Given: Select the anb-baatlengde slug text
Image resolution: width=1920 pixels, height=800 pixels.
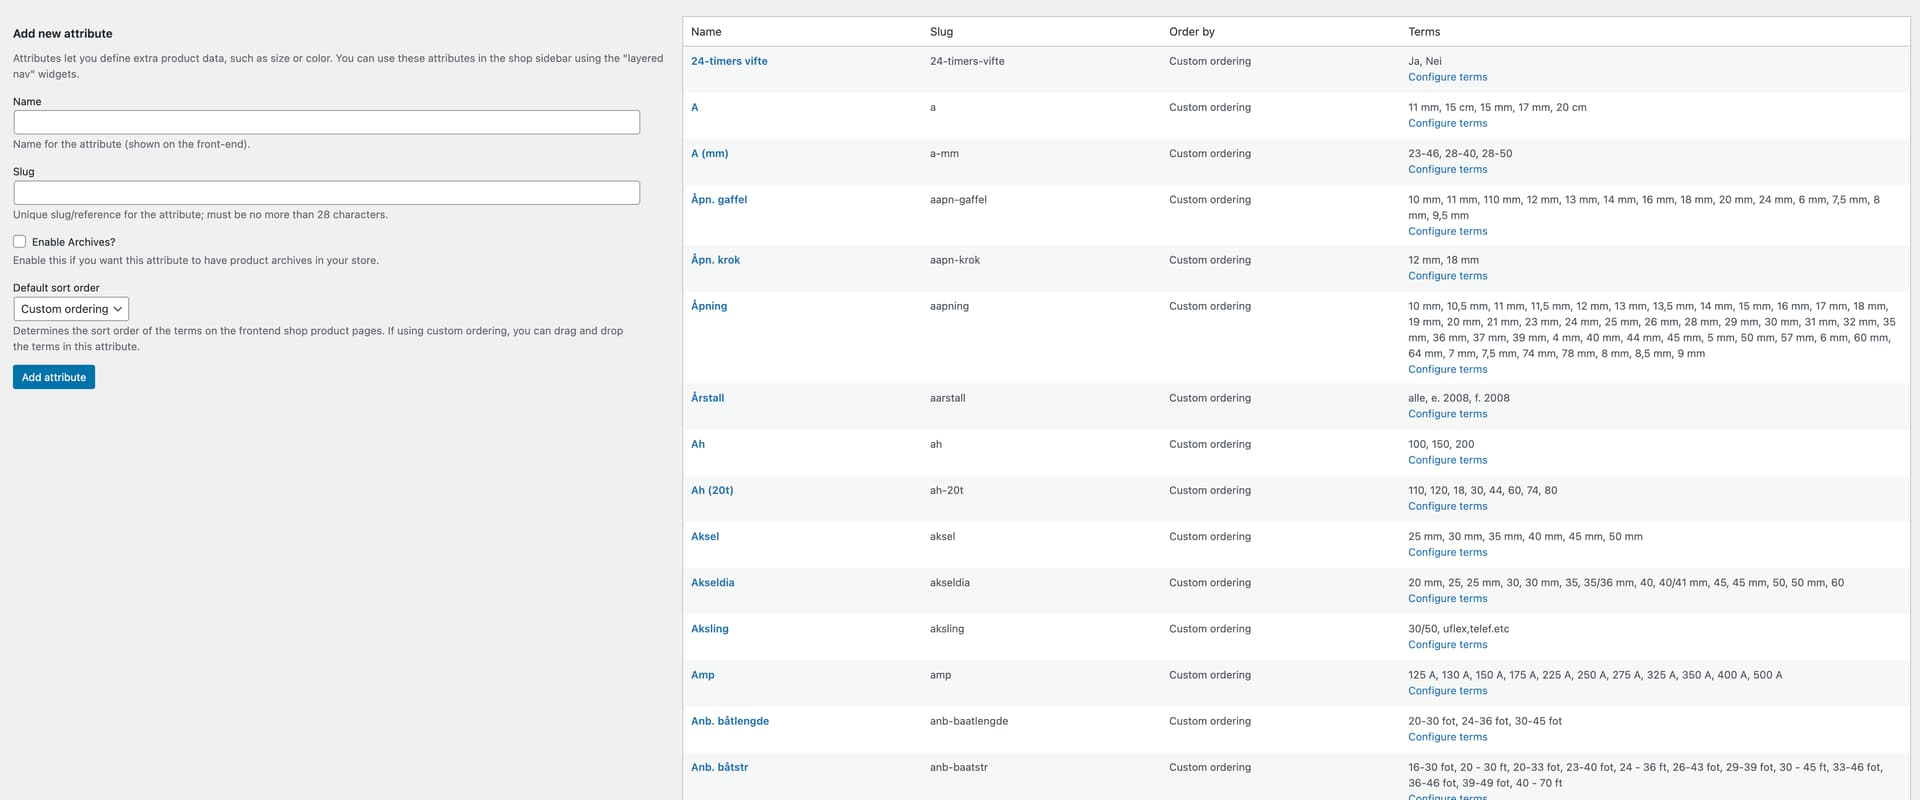Looking at the screenshot, I should 969,721.
